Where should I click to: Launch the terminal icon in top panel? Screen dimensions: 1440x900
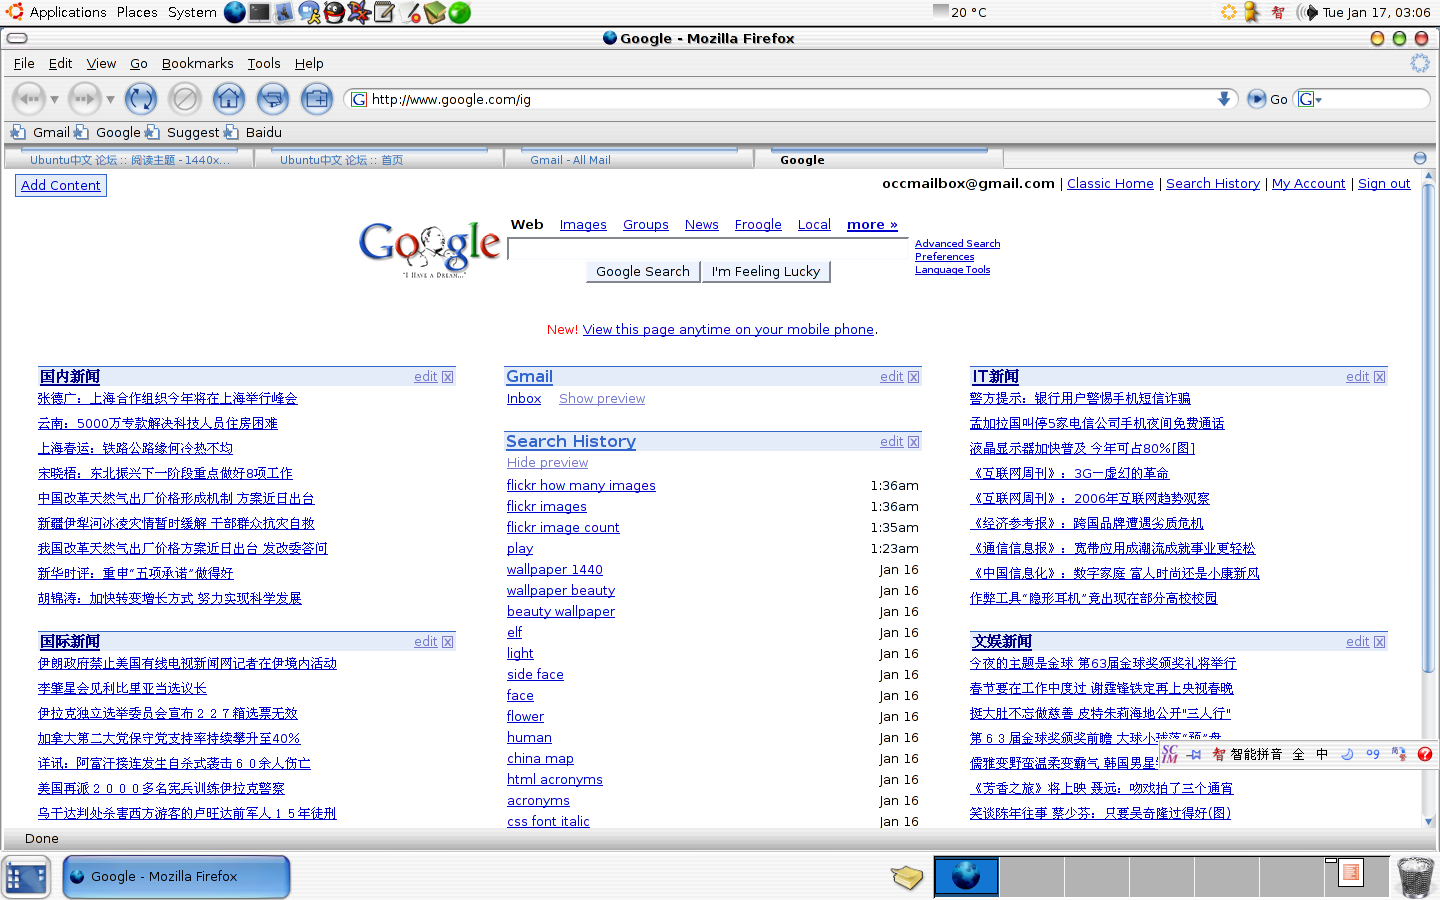pos(259,12)
